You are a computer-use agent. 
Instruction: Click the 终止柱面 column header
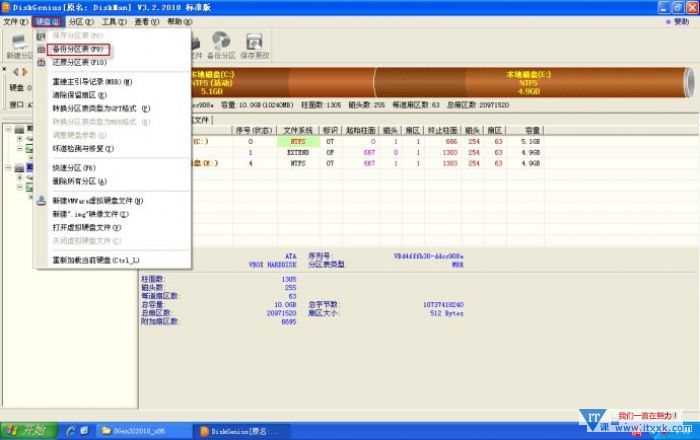tap(442, 130)
